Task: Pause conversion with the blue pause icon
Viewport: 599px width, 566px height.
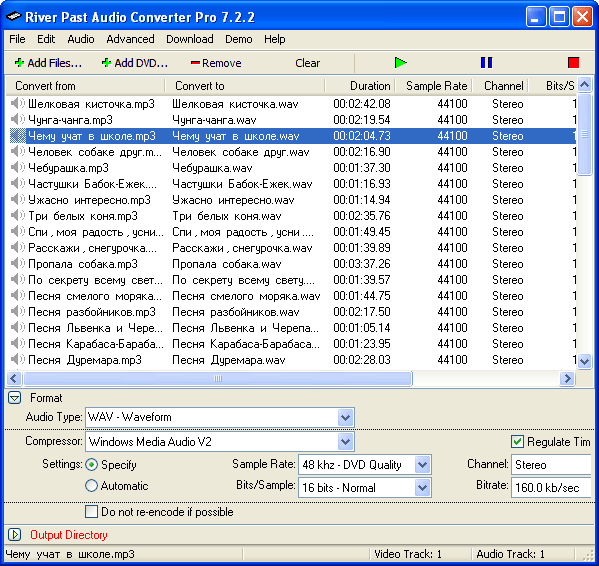Action: tap(486, 63)
